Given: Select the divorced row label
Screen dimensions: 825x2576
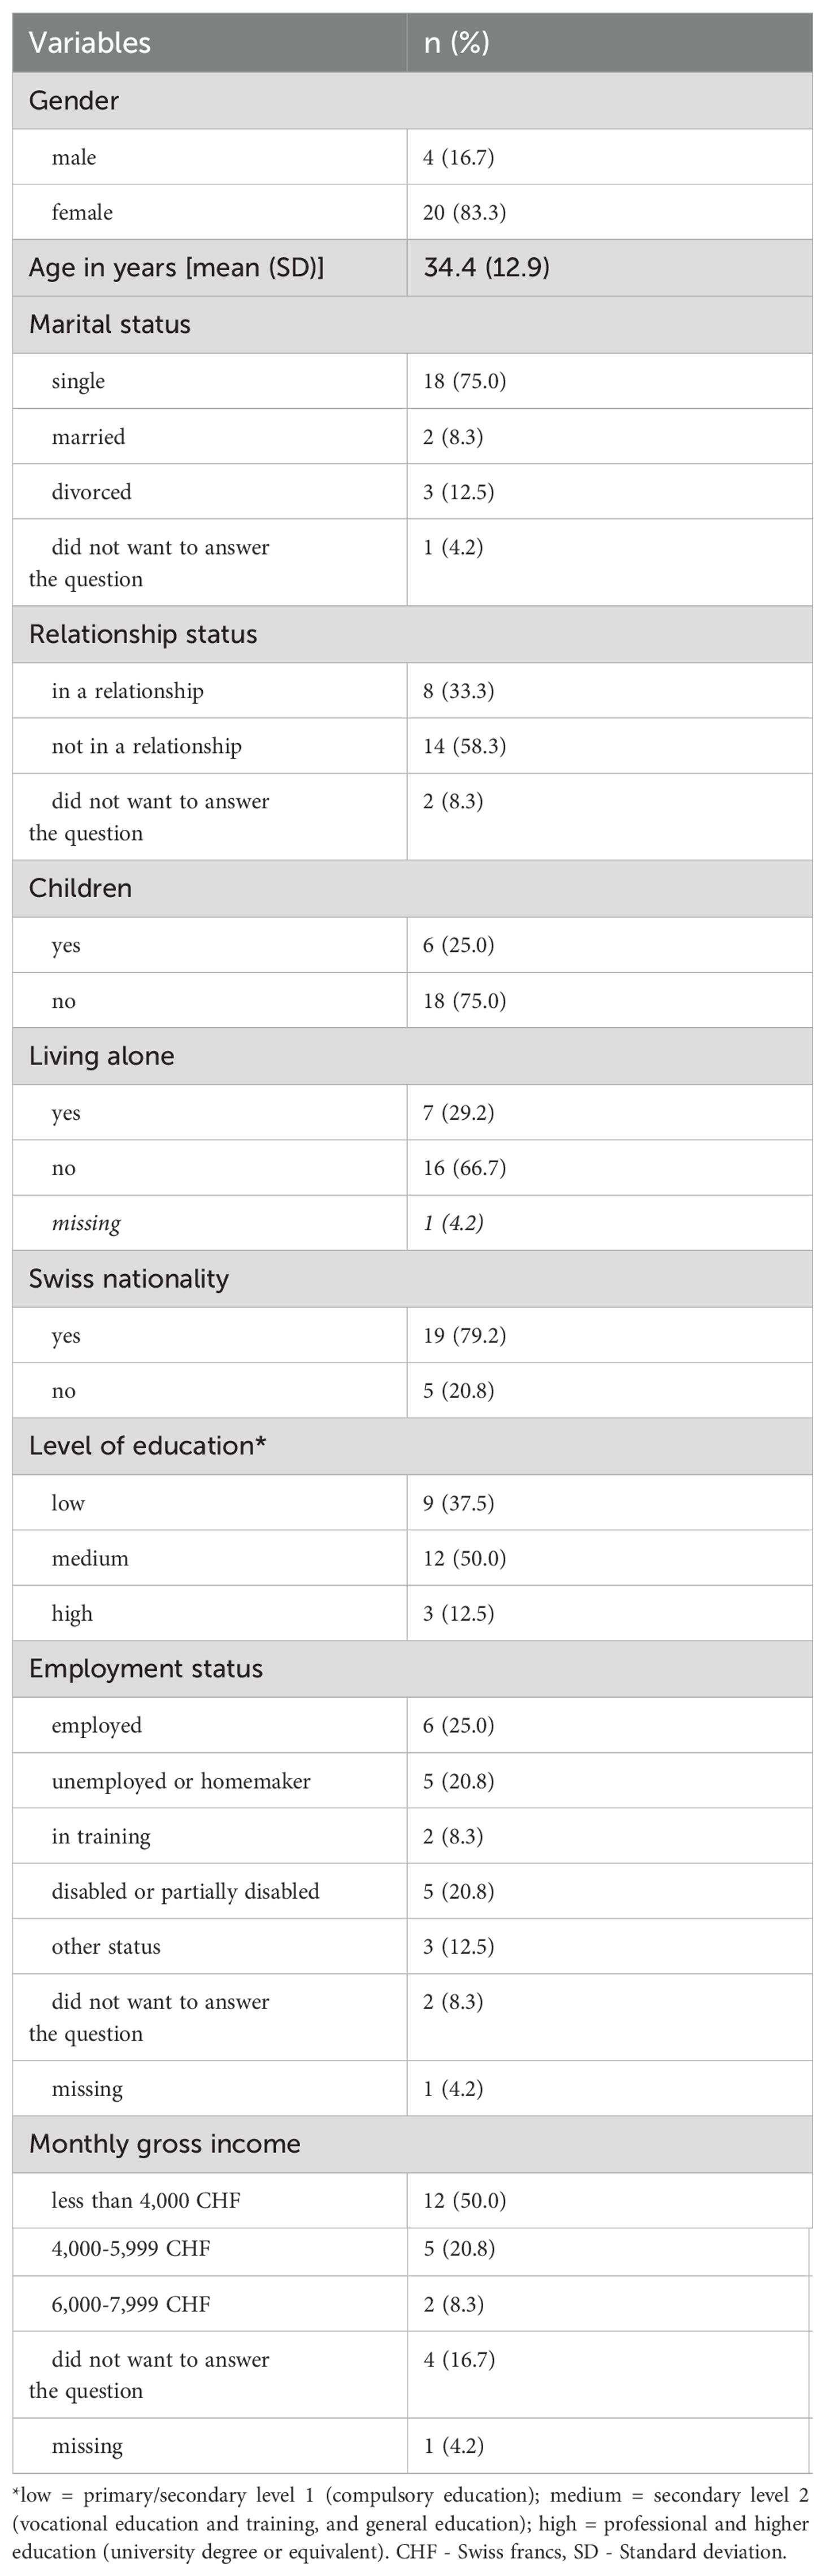Looking at the screenshot, I should pyautogui.click(x=91, y=492).
